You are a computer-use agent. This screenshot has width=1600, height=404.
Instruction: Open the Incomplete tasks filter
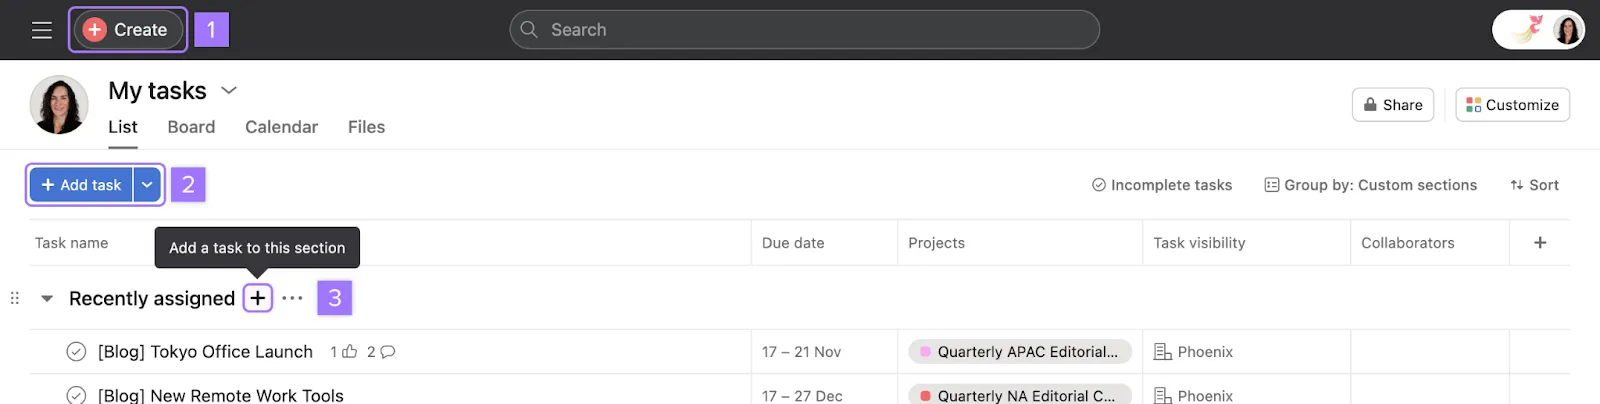point(1162,185)
